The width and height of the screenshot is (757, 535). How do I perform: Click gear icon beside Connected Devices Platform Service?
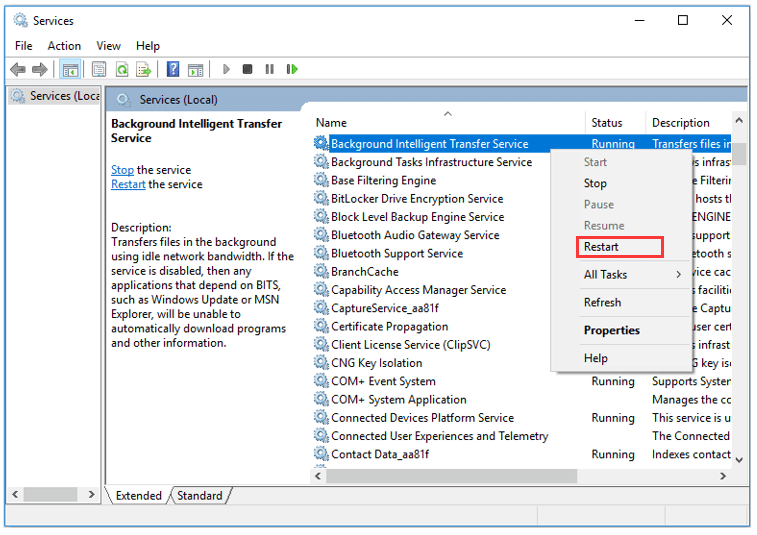click(321, 417)
